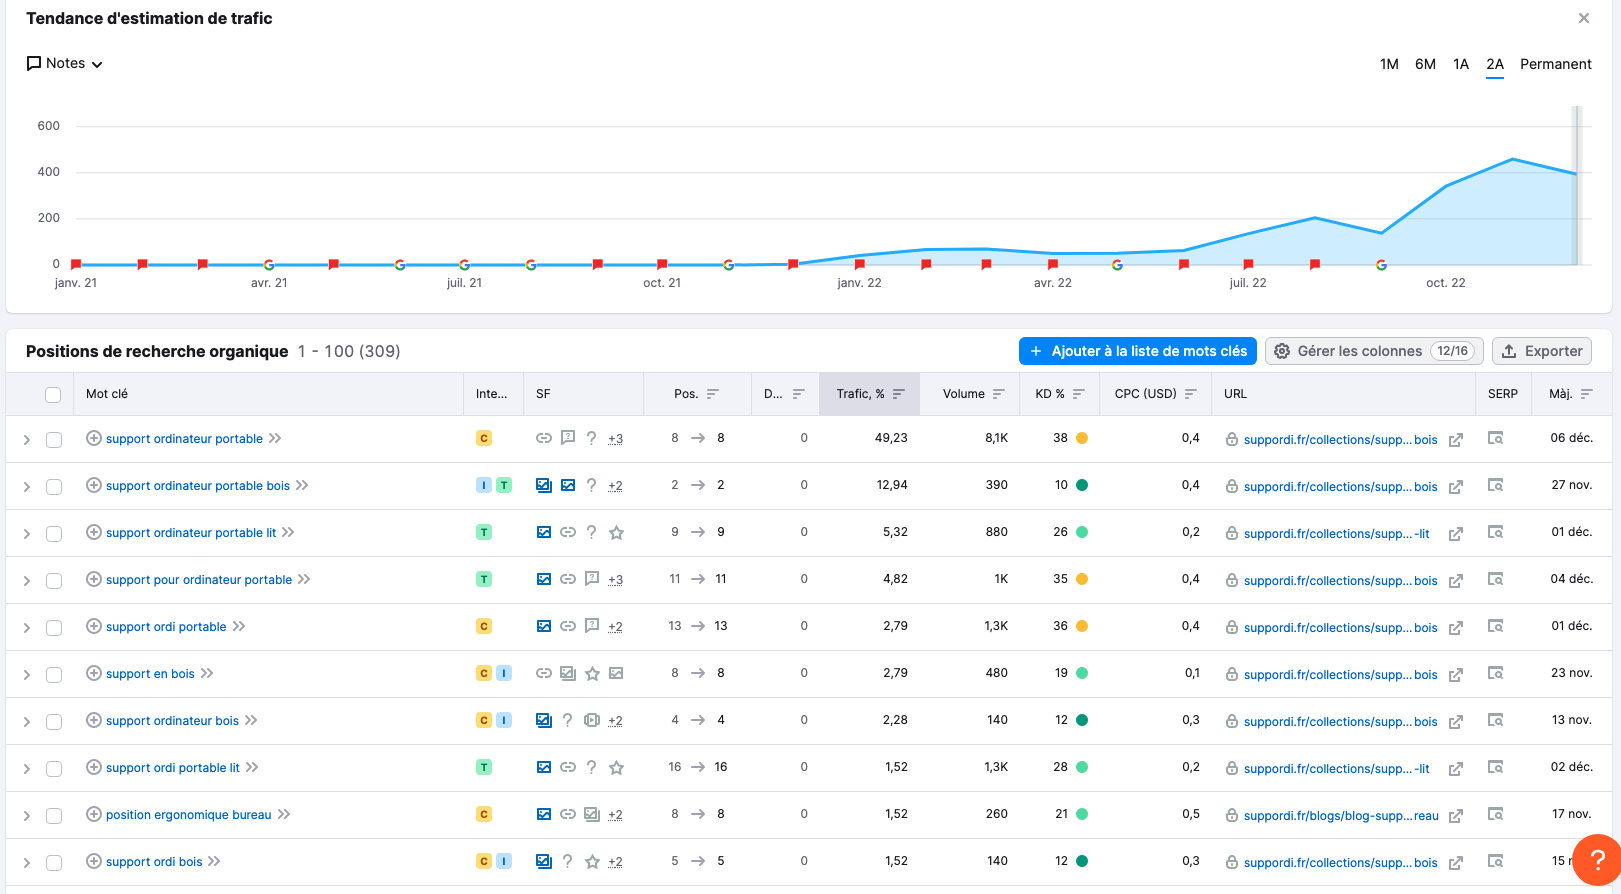This screenshot has height=894, width=1621.
Task: Switch chart range to Permanent
Action: pyautogui.click(x=1555, y=64)
